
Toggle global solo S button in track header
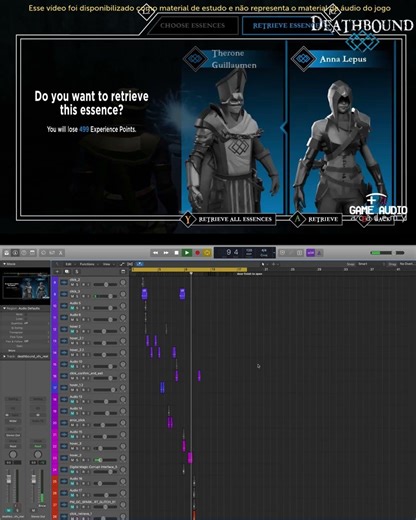coord(77,272)
